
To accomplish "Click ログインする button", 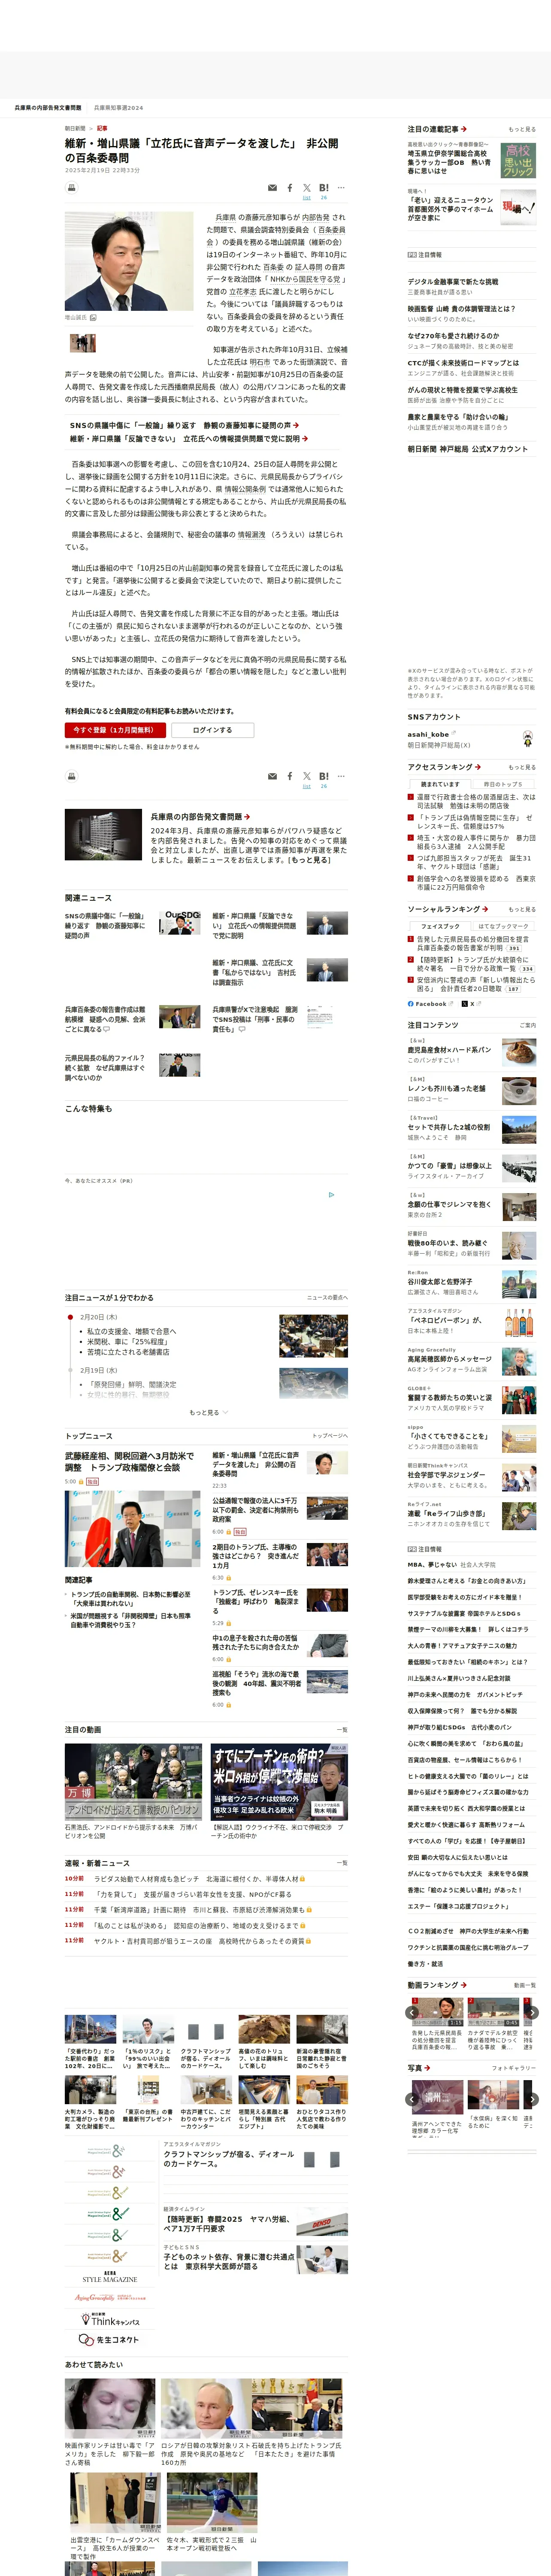I will click(212, 730).
